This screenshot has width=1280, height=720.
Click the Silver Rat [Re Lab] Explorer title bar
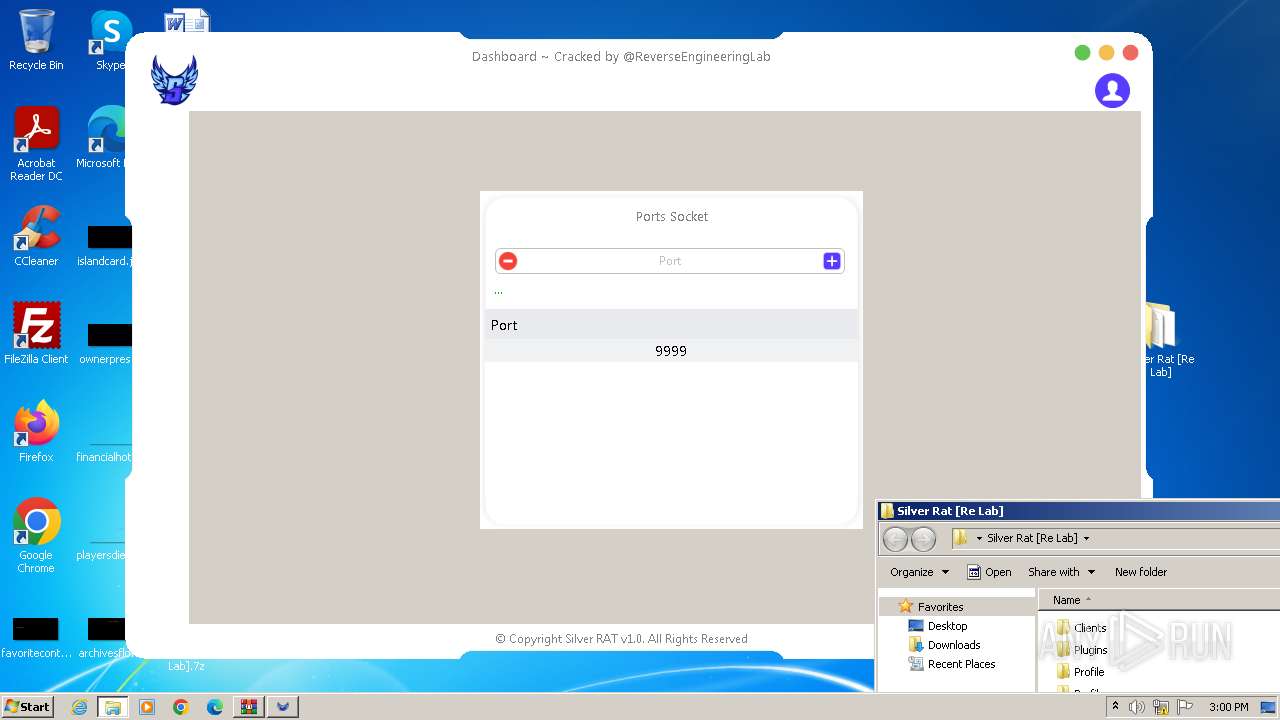click(1078, 511)
